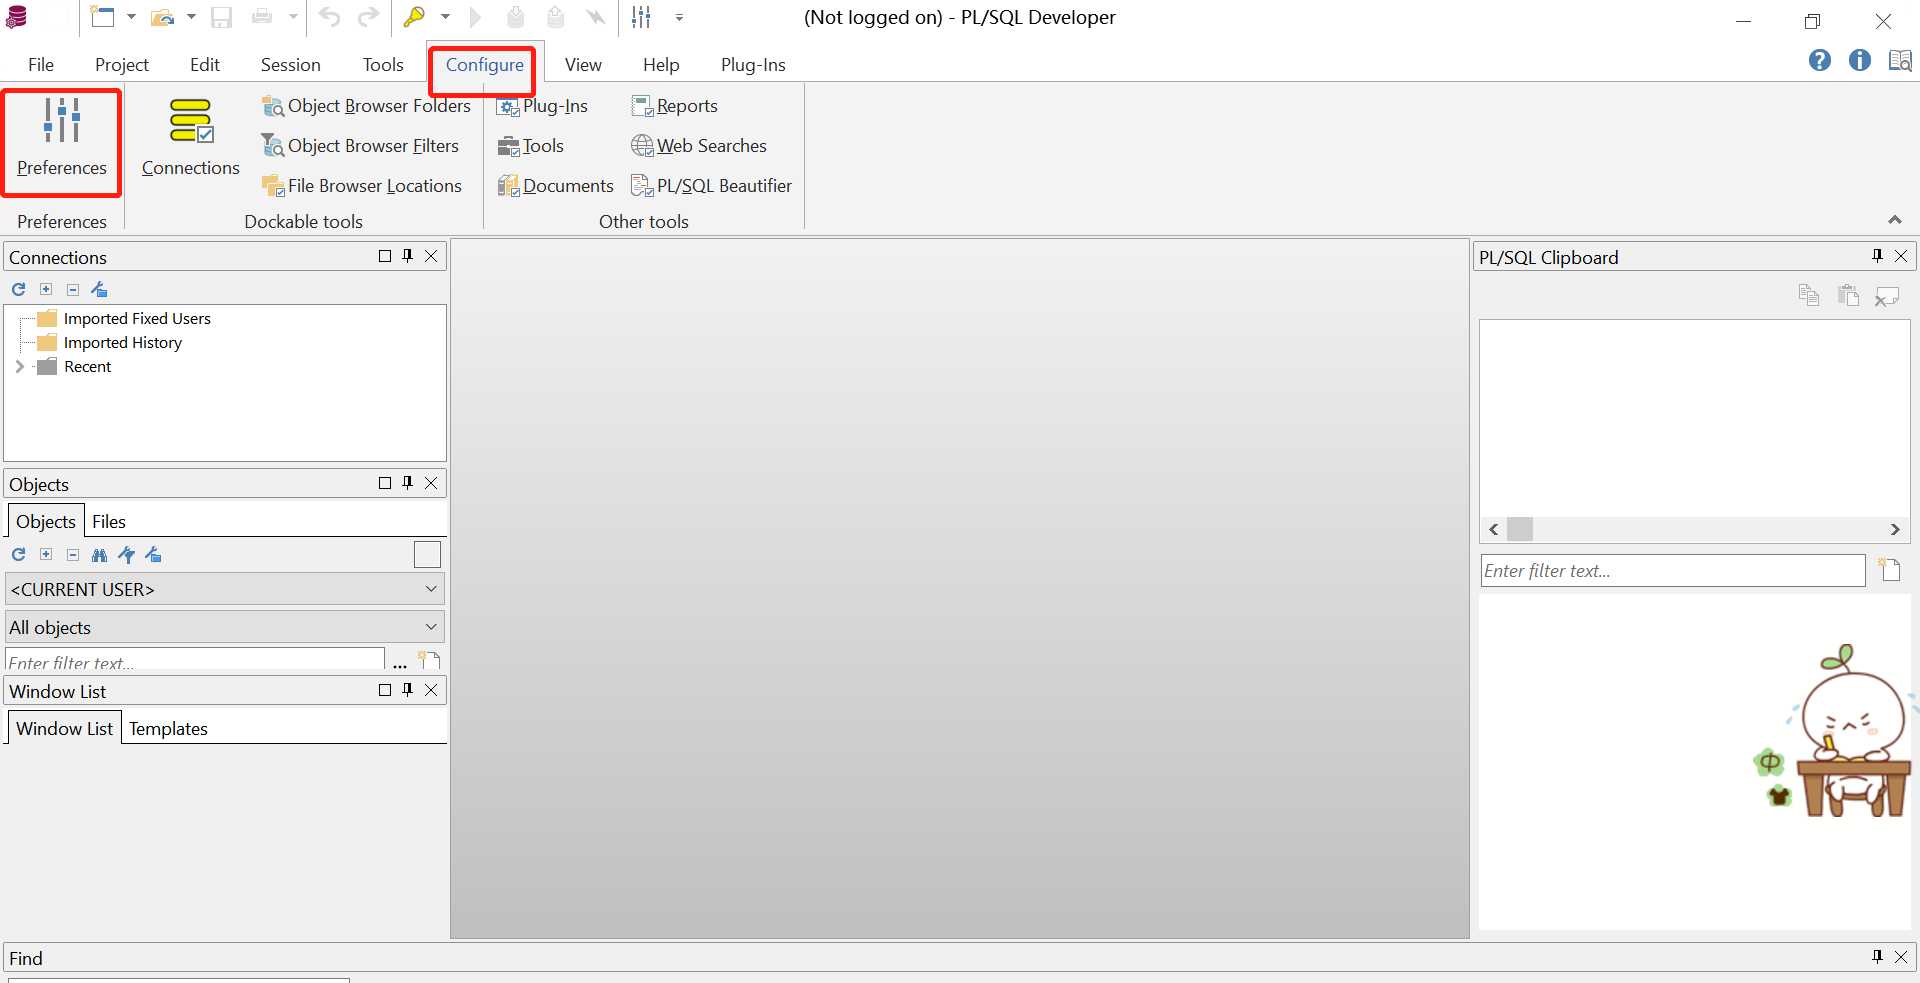This screenshot has width=1920, height=983.
Task: Open Documents configuration
Action: (556, 186)
